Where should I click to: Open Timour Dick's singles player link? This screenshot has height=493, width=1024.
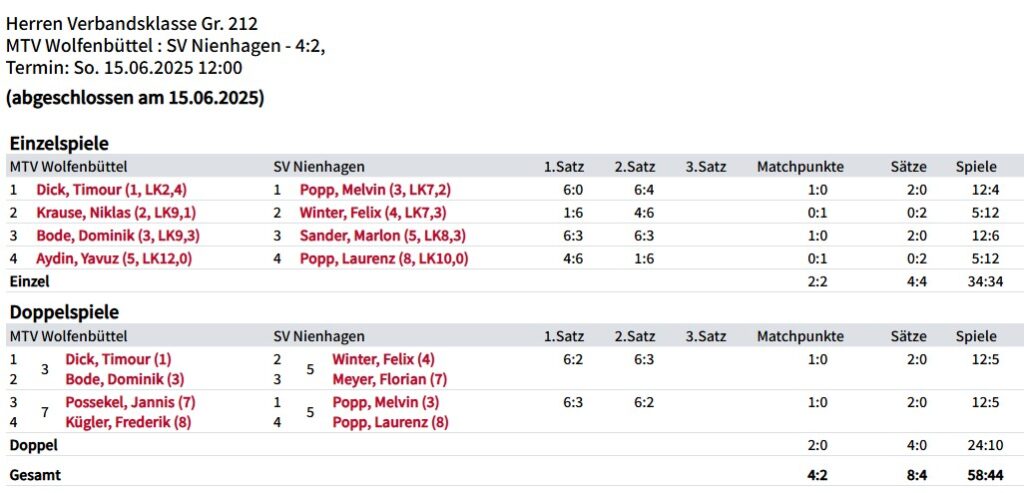click(x=112, y=189)
